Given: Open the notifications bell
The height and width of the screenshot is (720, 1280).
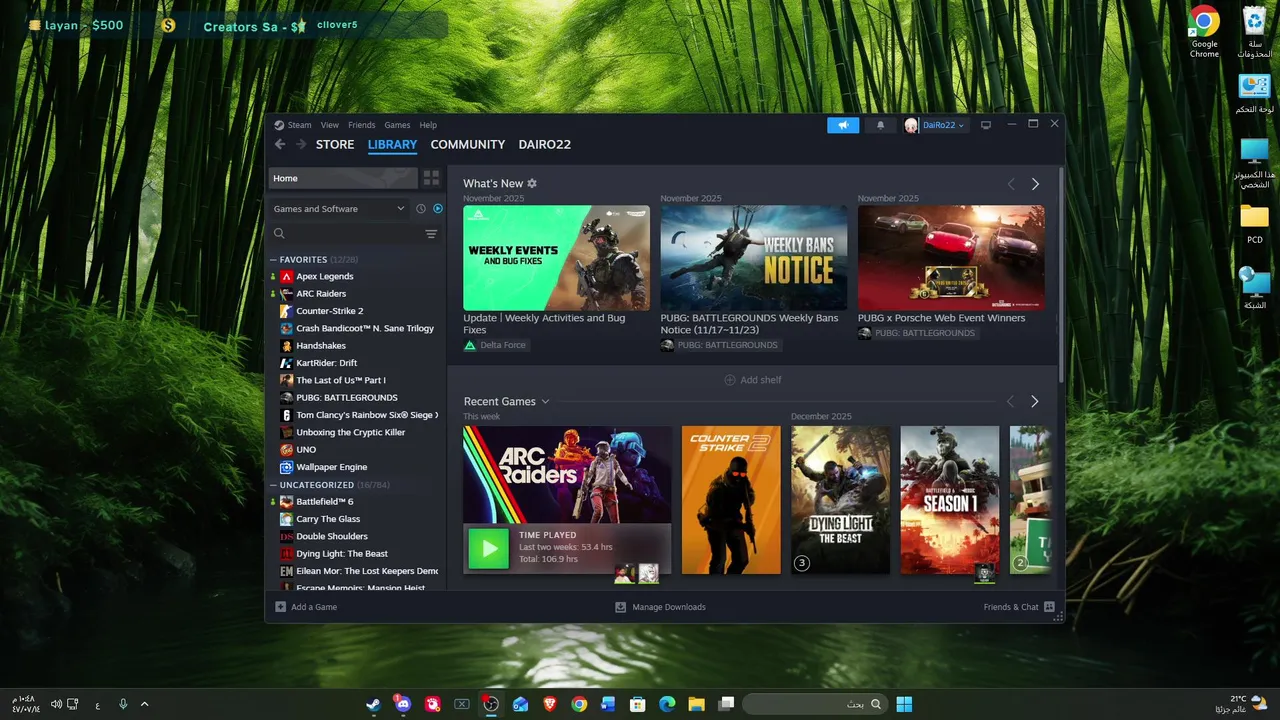Looking at the screenshot, I should pos(880,125).
